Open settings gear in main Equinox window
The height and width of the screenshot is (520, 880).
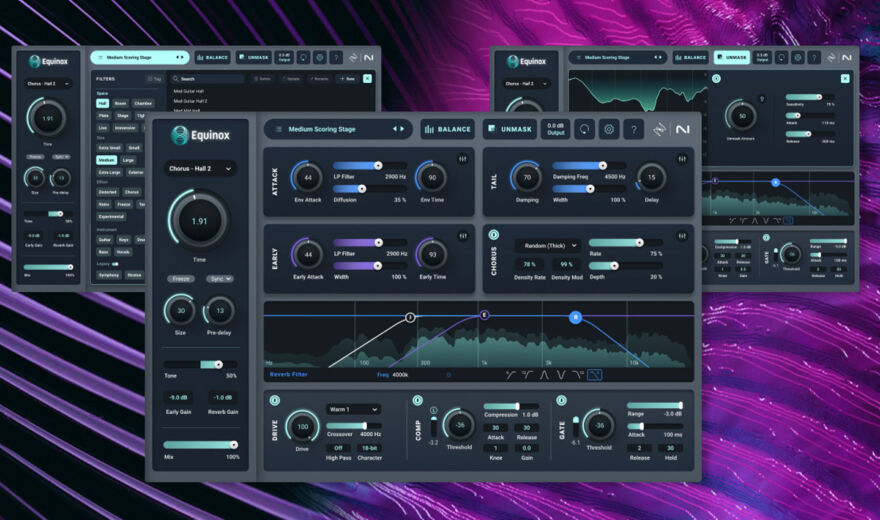click(607, 129)
